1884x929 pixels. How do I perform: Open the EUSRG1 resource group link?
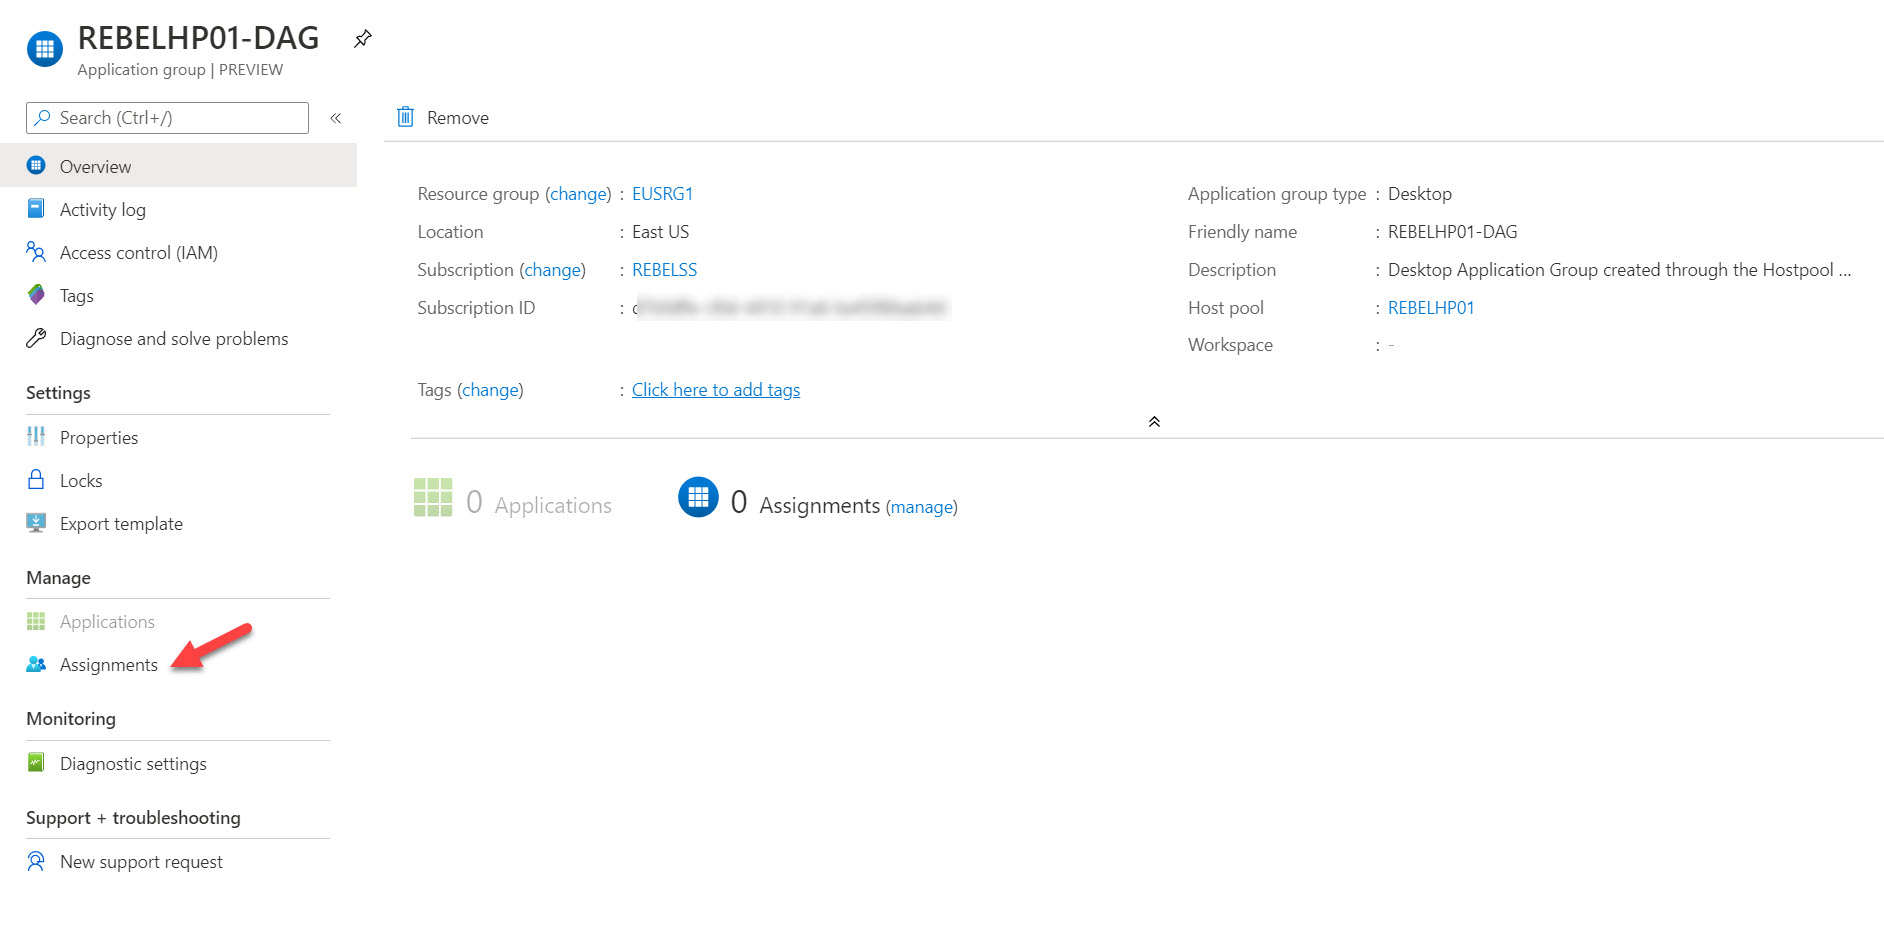point(663,193)
